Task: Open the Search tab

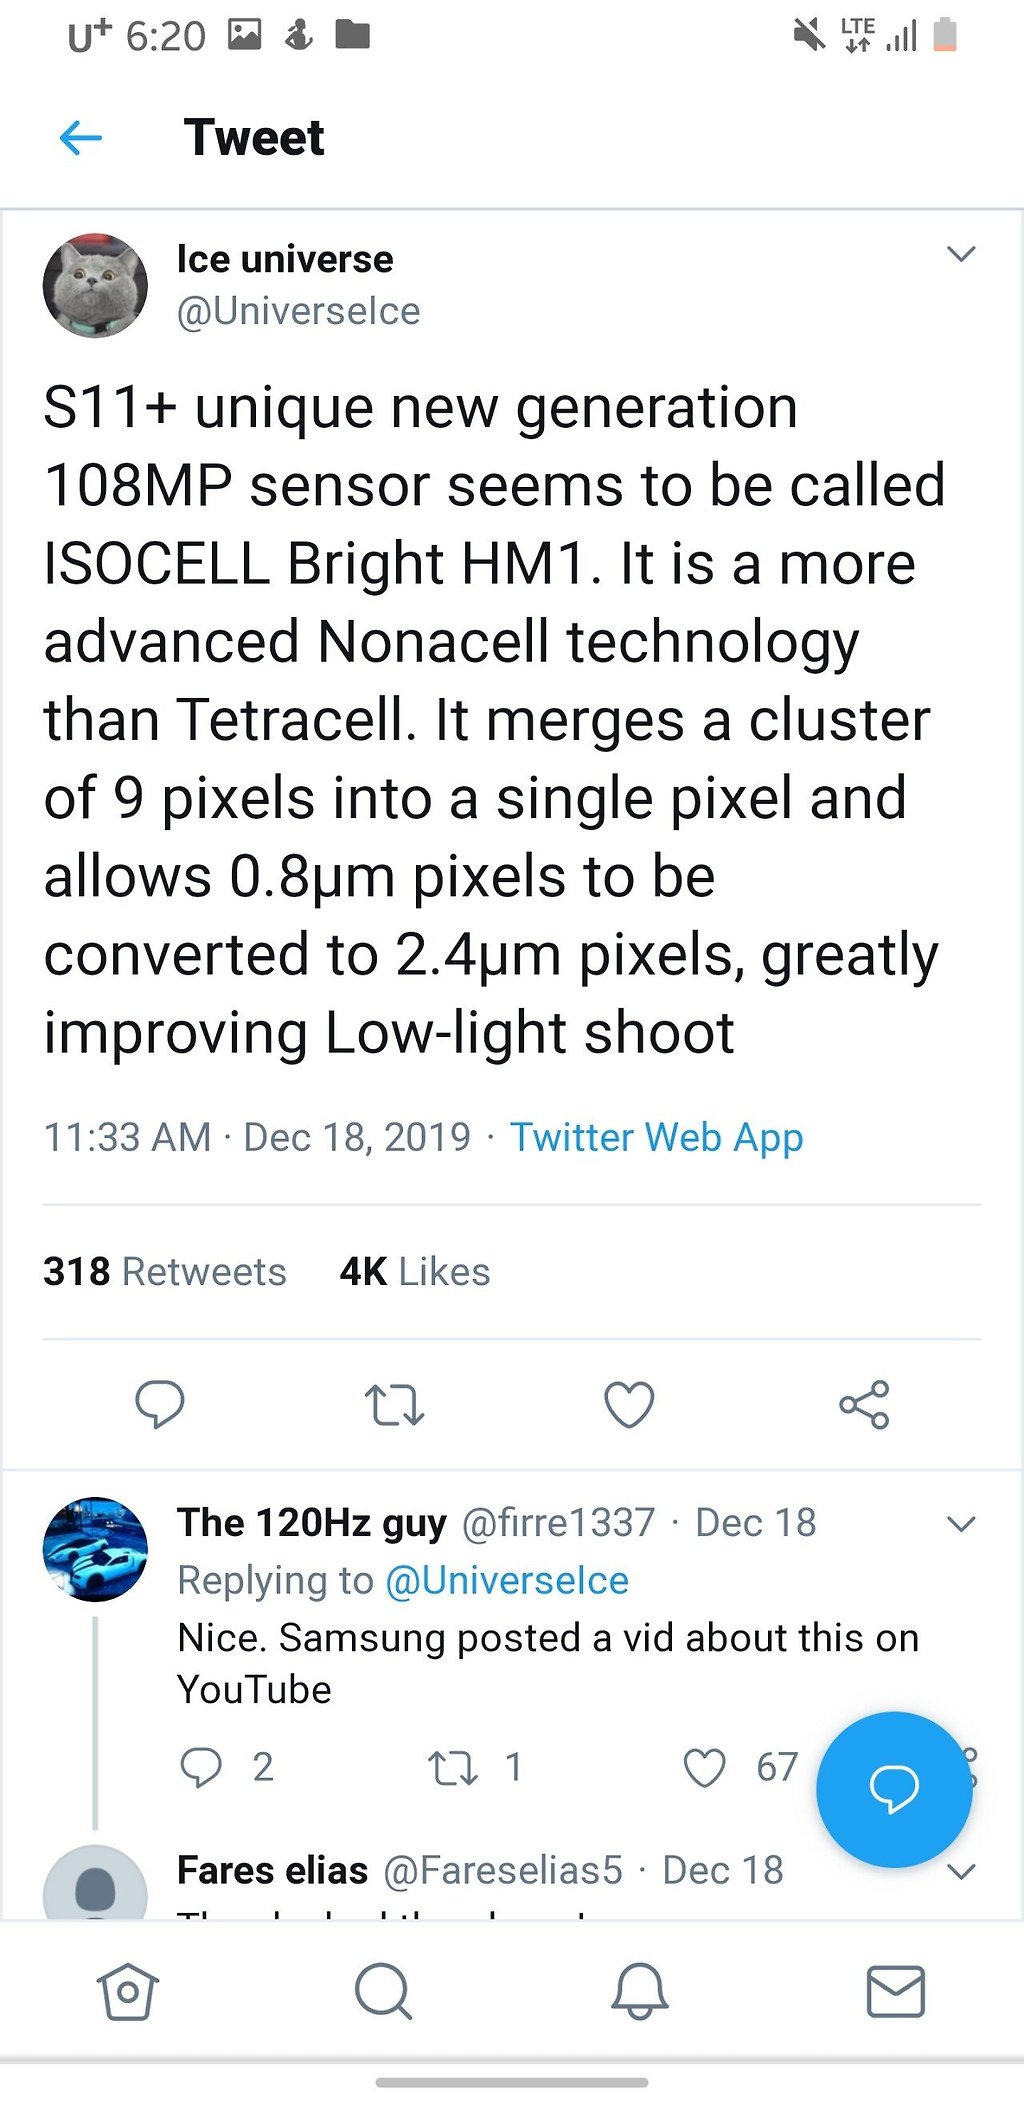Action: tap(383, 1991)
